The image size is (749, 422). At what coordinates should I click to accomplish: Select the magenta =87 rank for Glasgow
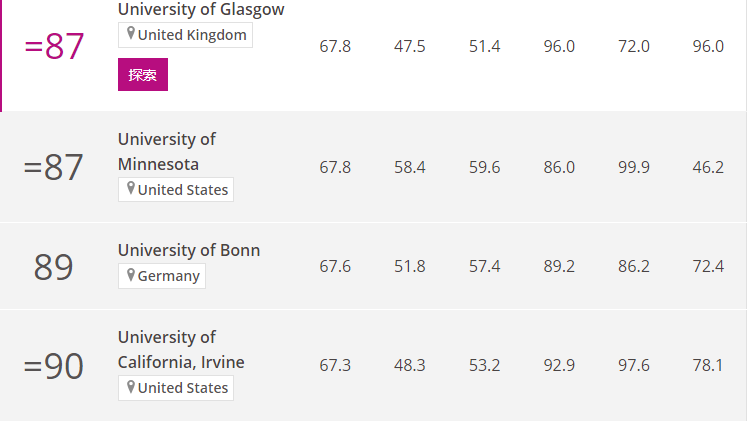54,46
